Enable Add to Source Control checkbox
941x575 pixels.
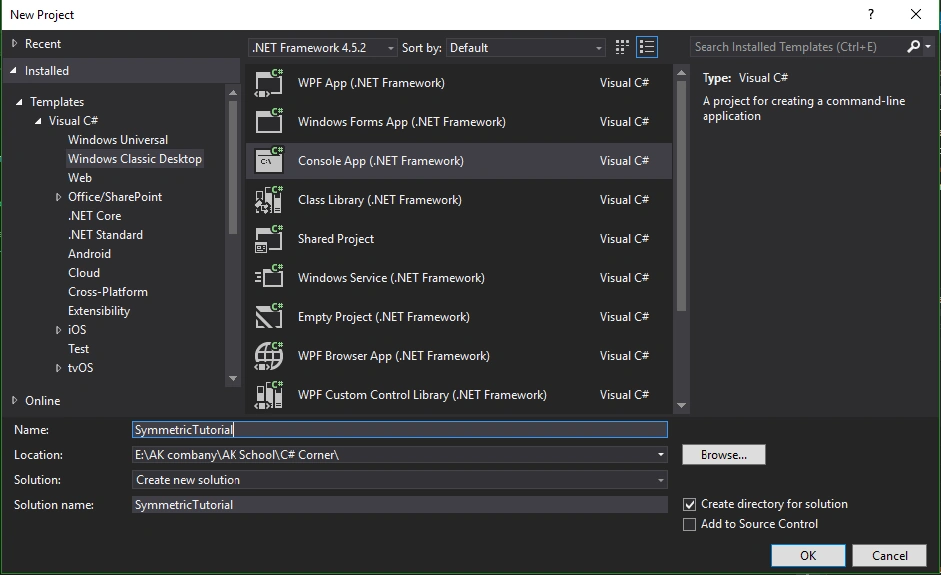[690, 524]
